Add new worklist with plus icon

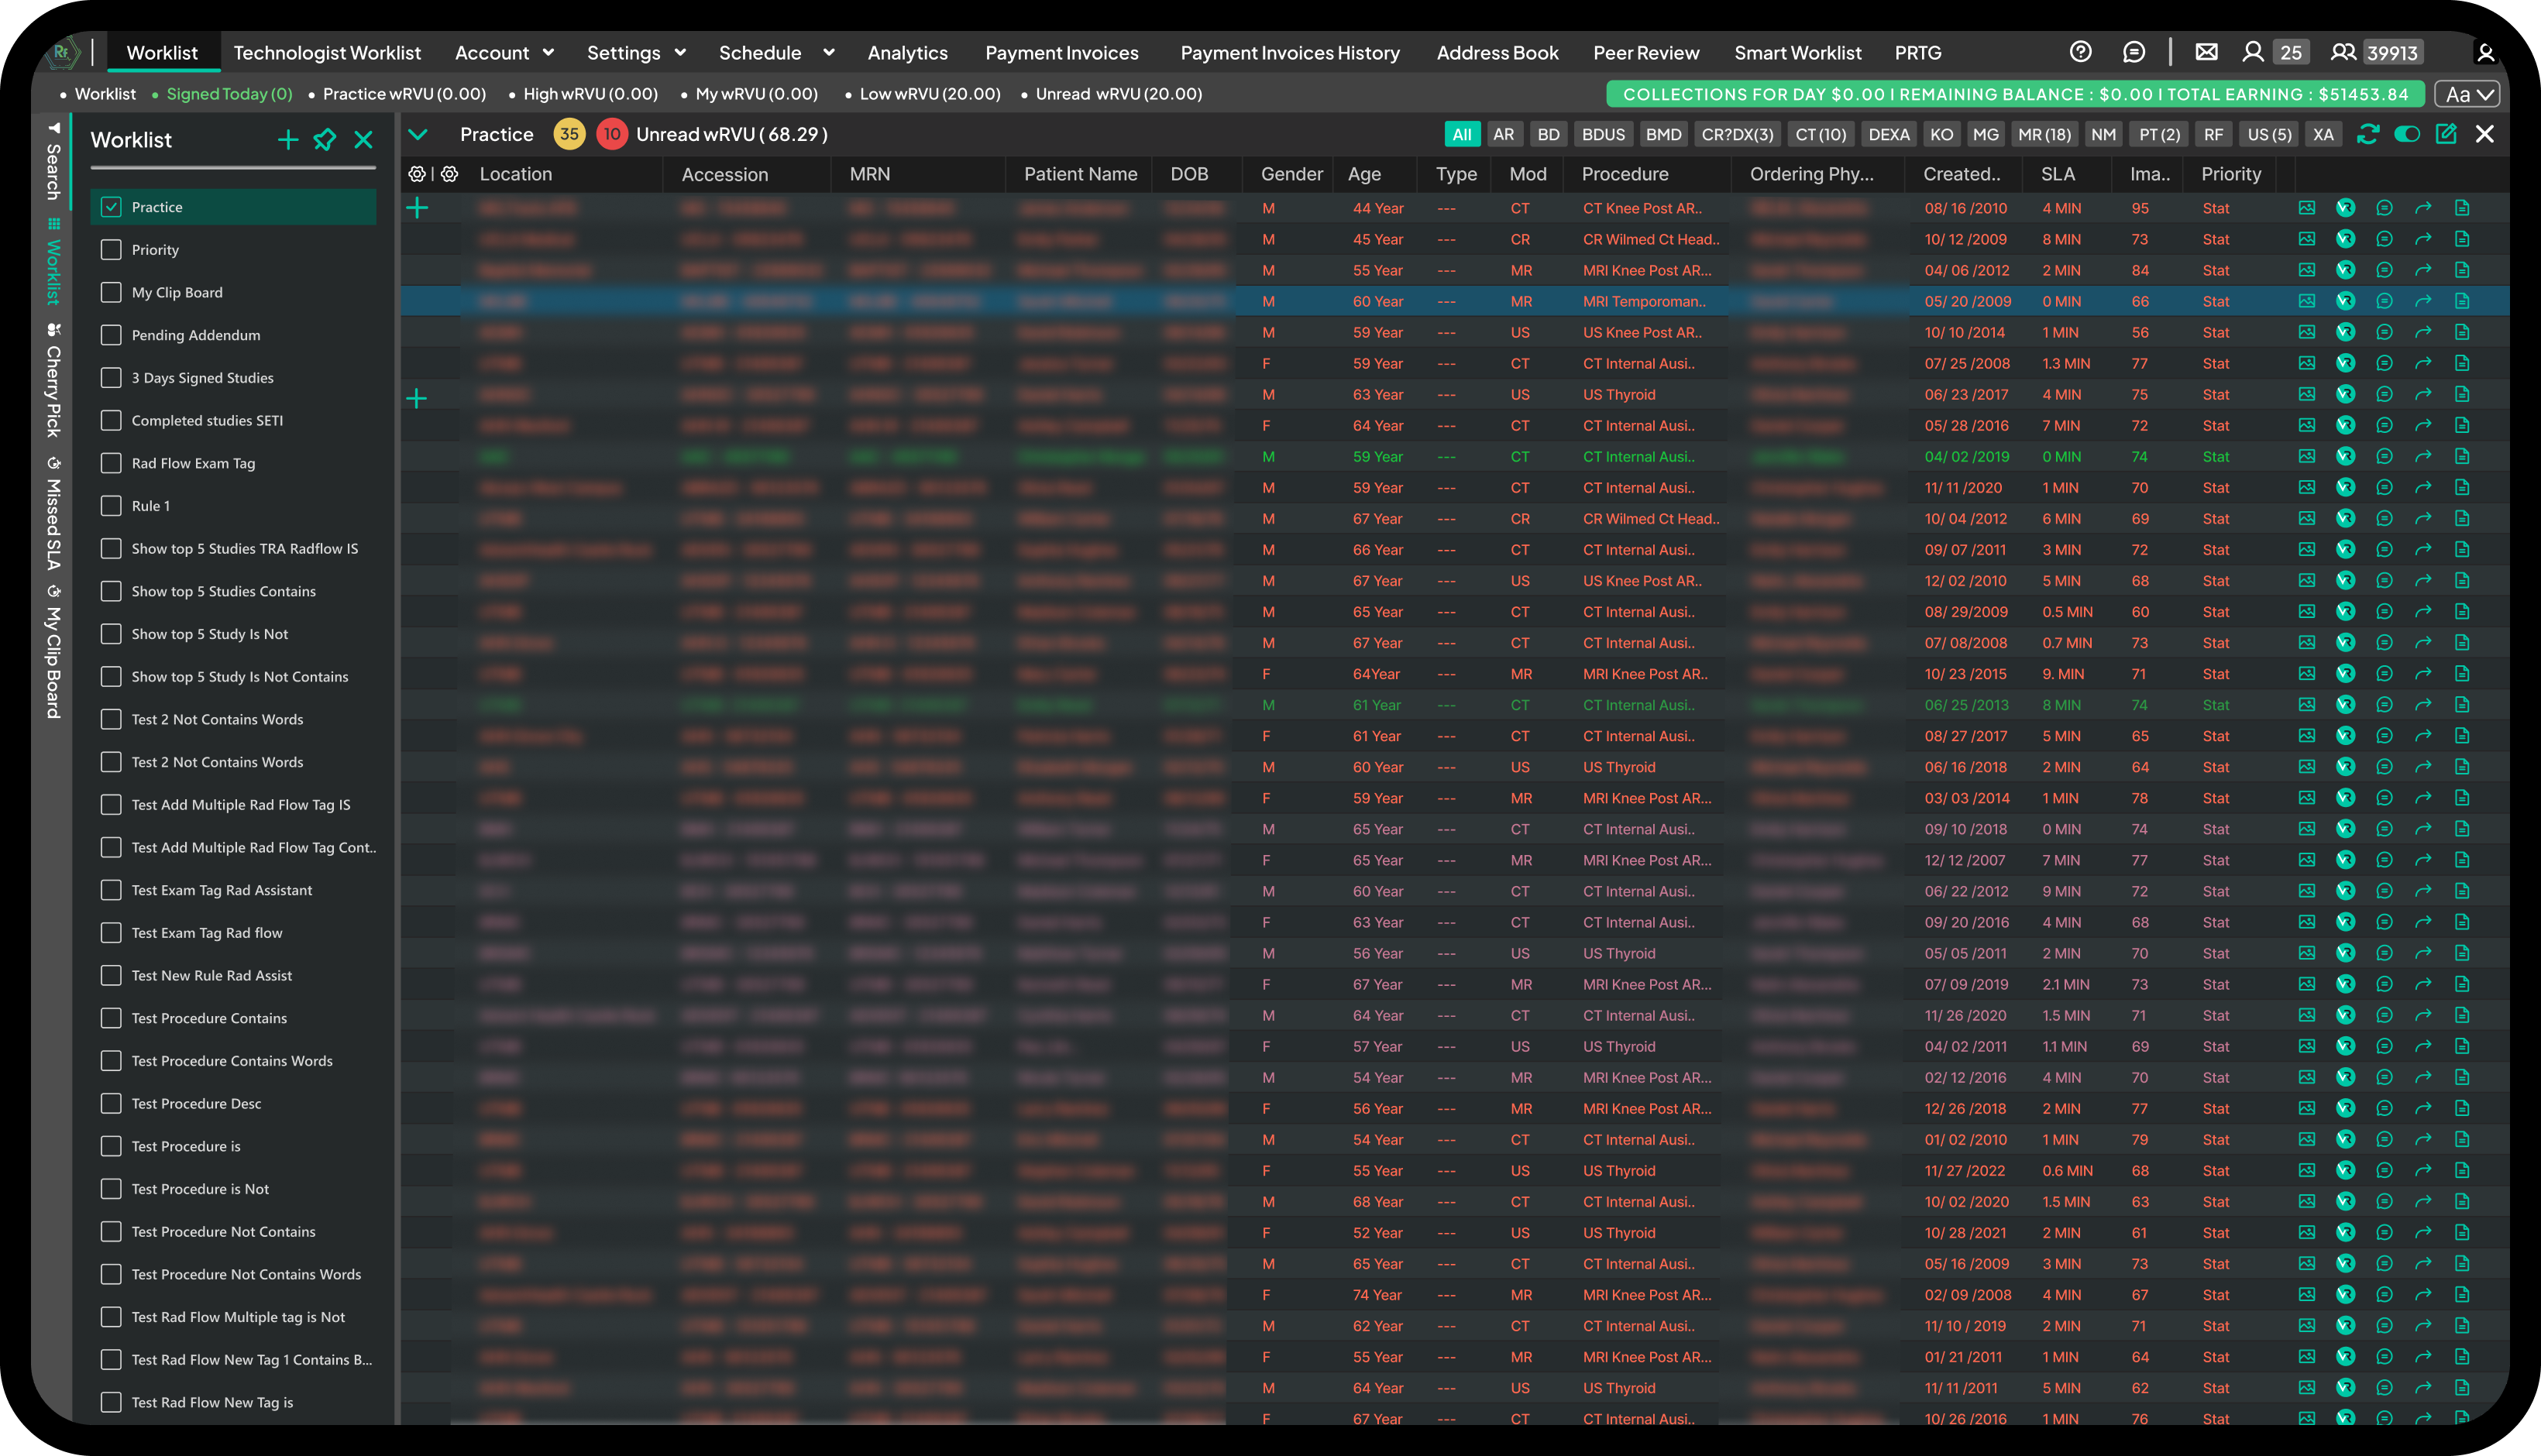point(288,140)
